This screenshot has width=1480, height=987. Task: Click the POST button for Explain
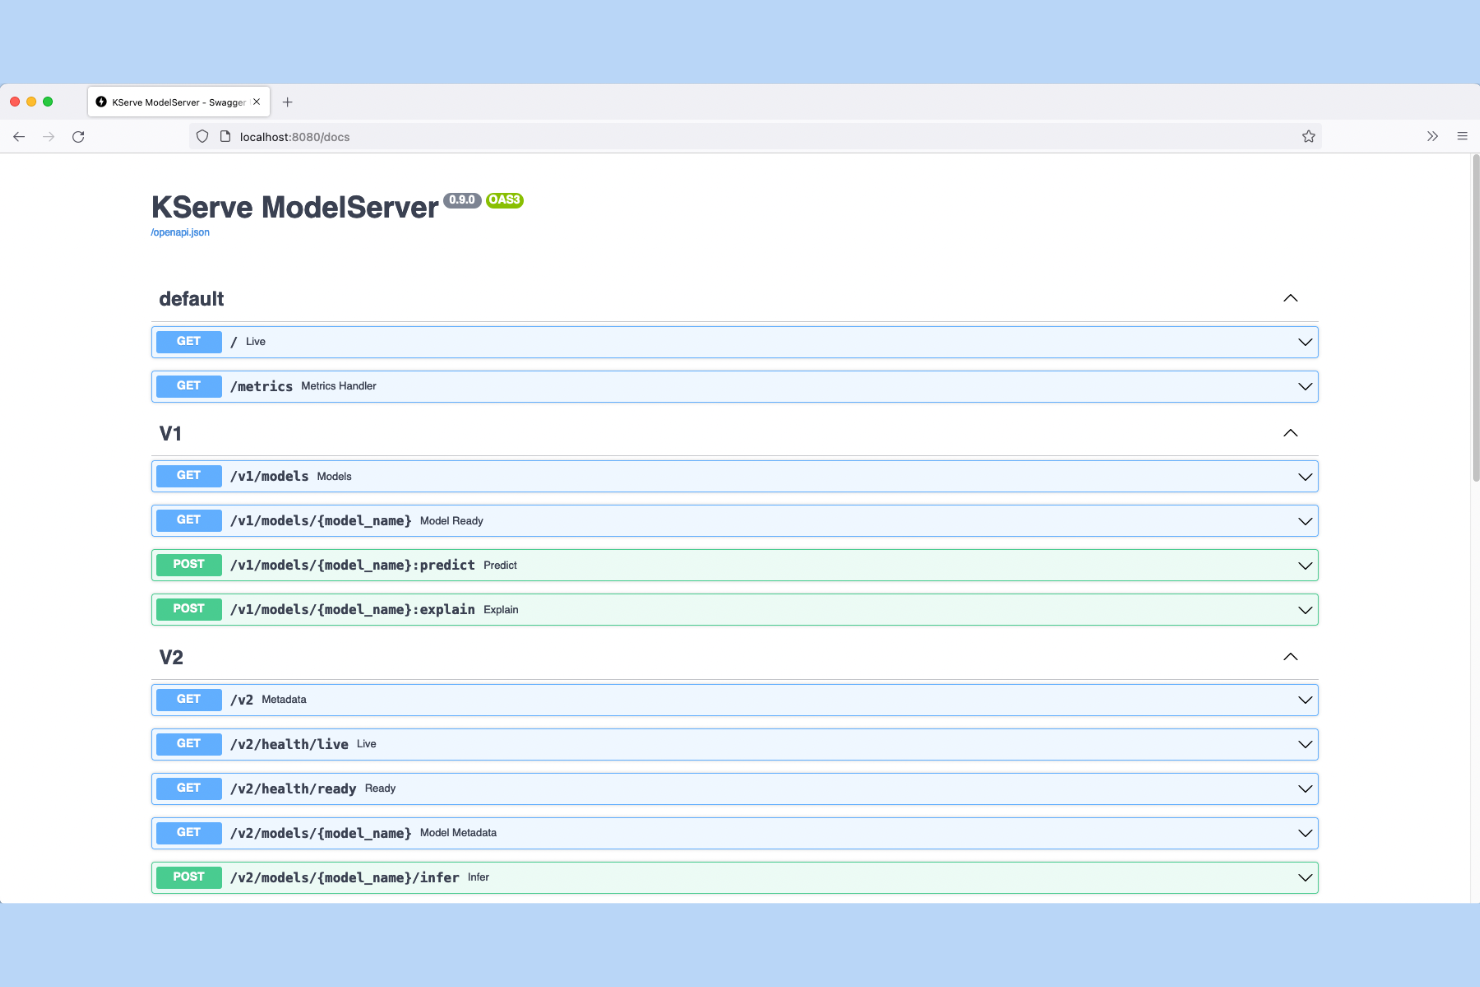pos(189,609)
